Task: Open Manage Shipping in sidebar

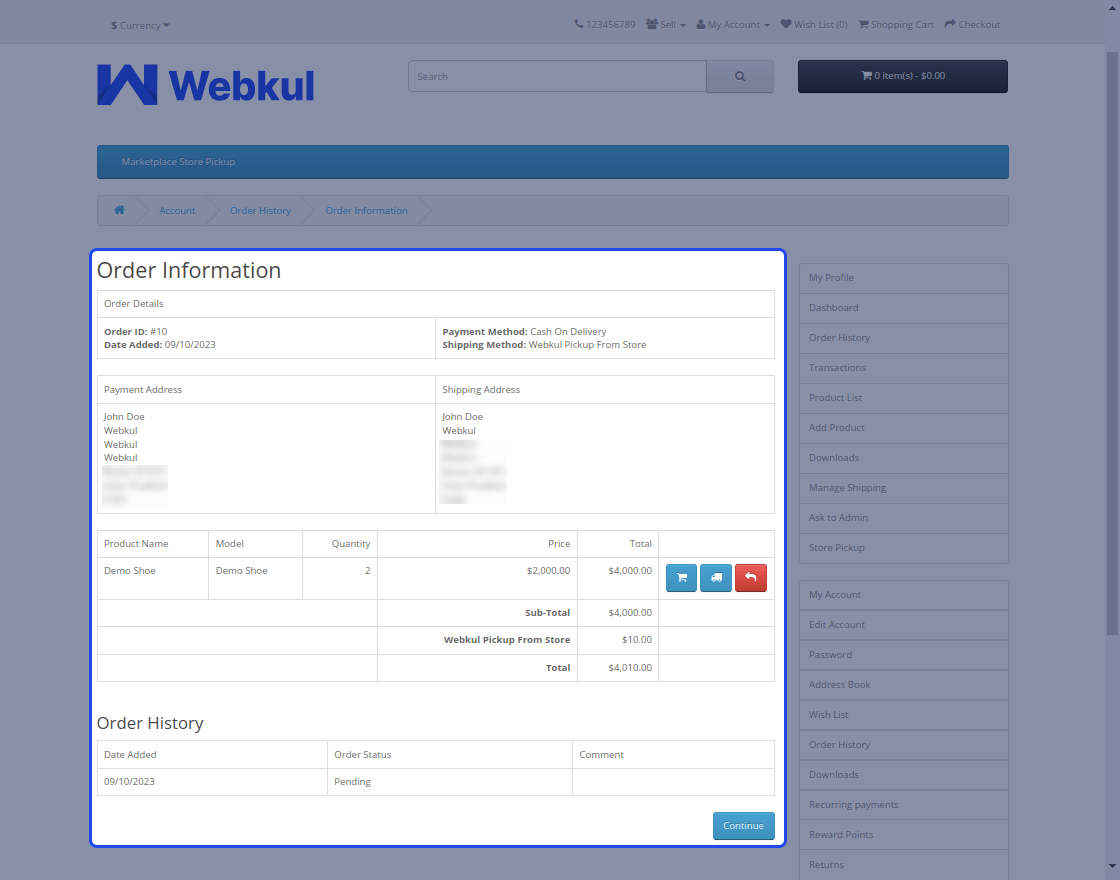Action: tap(904, 488)
